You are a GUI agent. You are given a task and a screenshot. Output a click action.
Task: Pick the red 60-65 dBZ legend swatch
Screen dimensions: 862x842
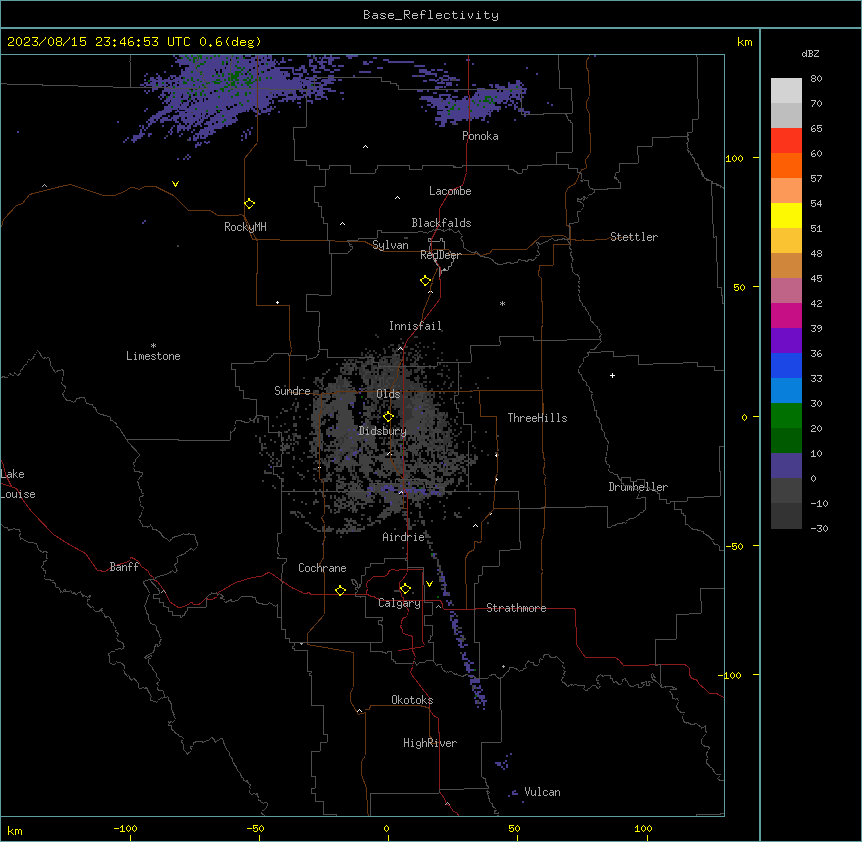pos(786,141)
